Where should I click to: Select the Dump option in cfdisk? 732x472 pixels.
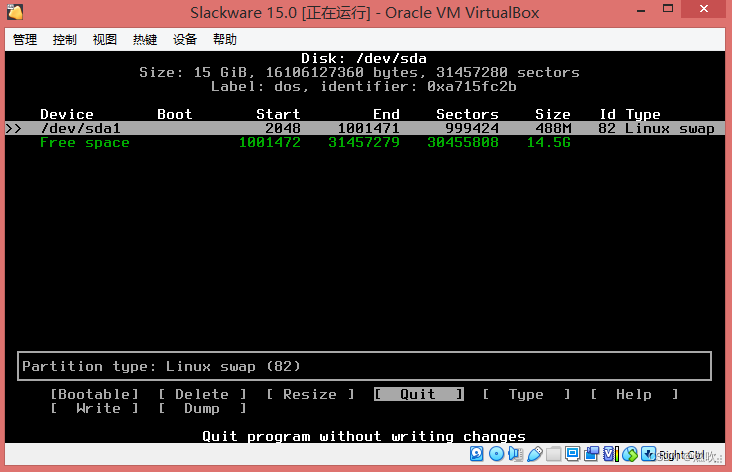point(202,409)
